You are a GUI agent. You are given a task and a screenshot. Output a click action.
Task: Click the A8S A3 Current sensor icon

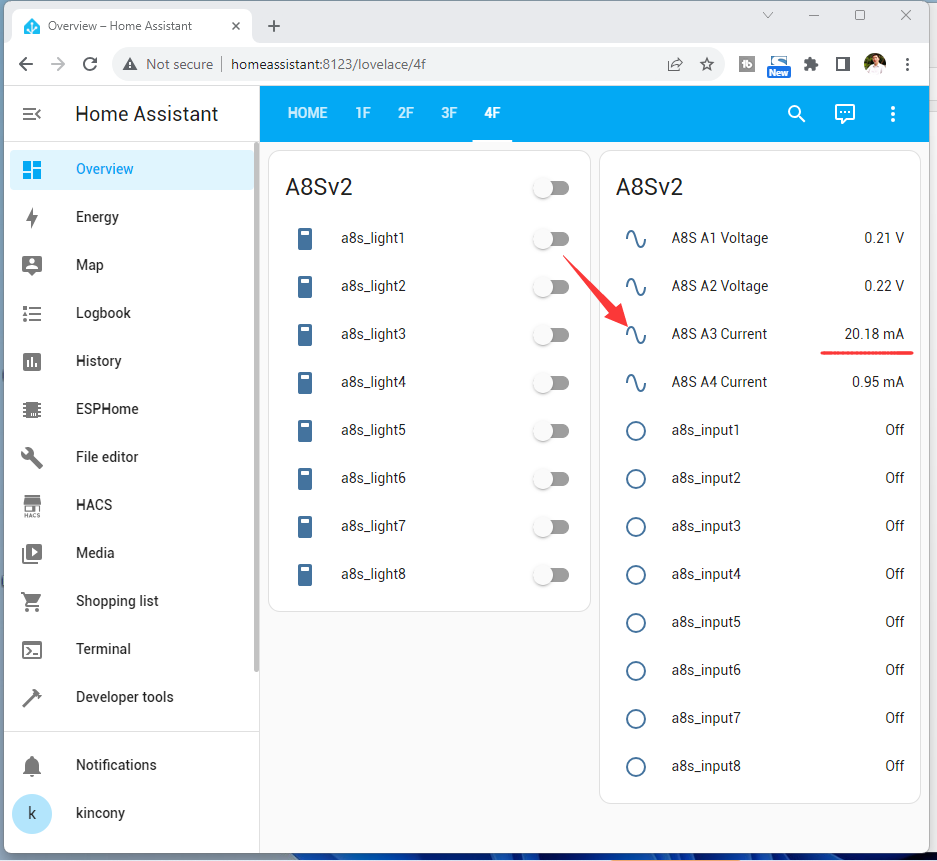(x=635, y=334)
